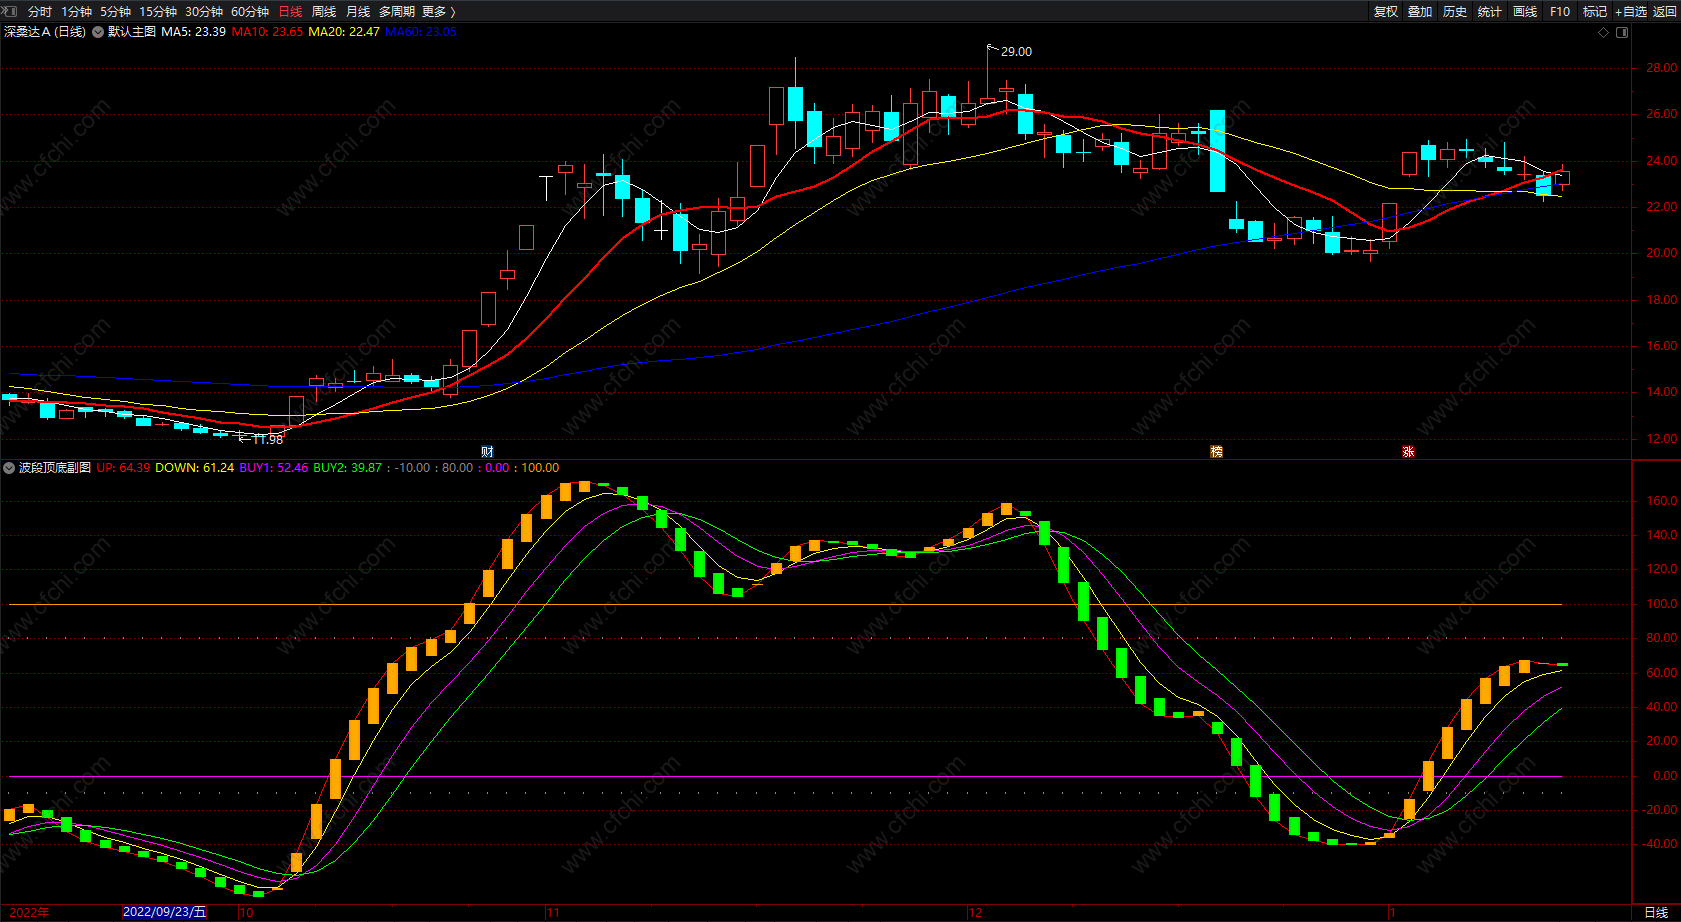Expand the 波段顶底副图 indicator dropdown arrow
Image resolution: width=1681 pixels, height=922 pixels.
pos(9,468)
